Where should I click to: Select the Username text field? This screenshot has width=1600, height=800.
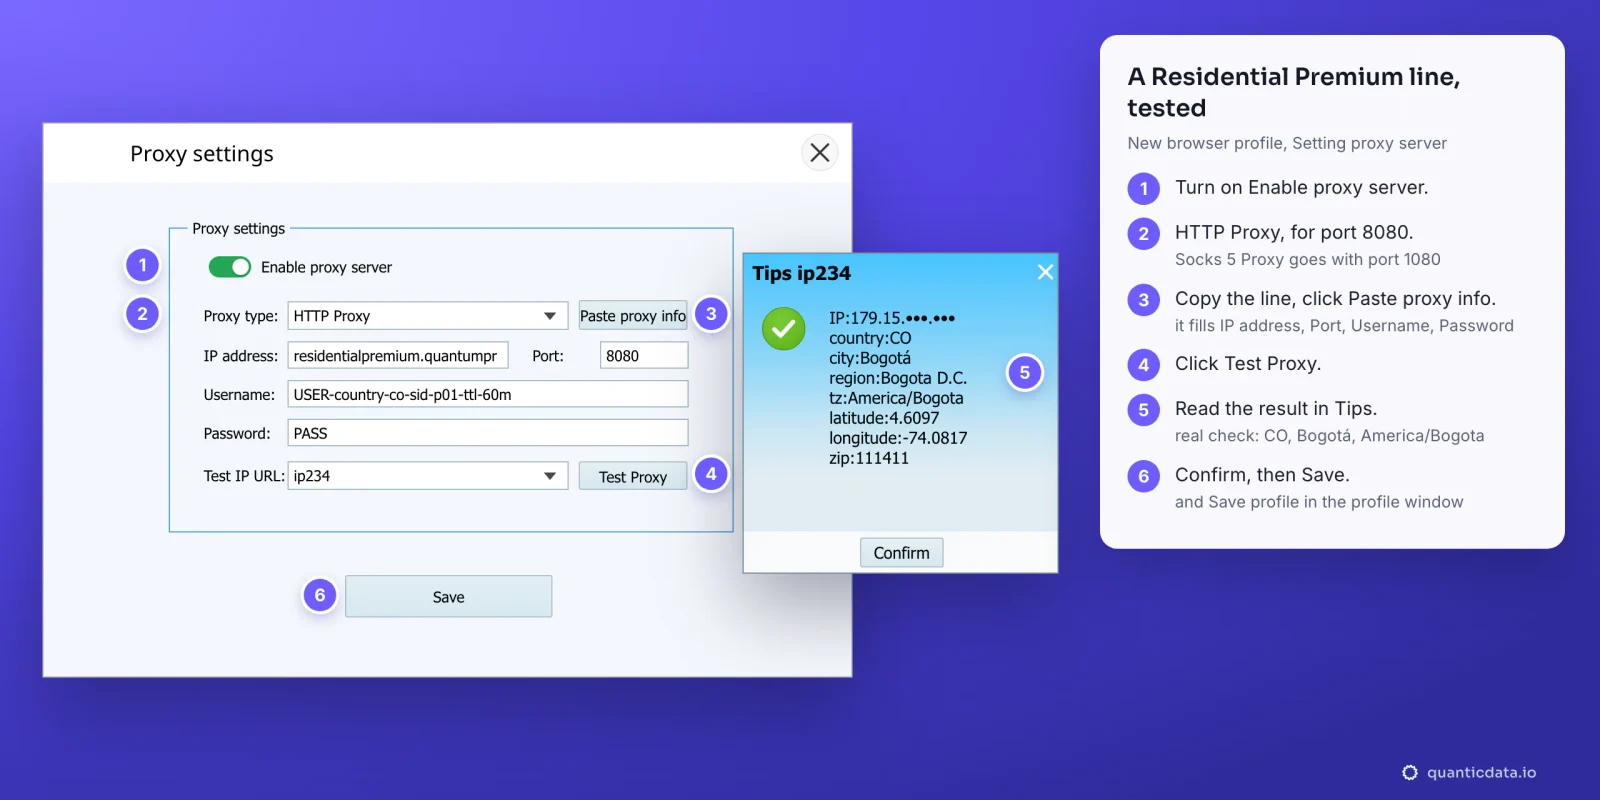point(488,394)
